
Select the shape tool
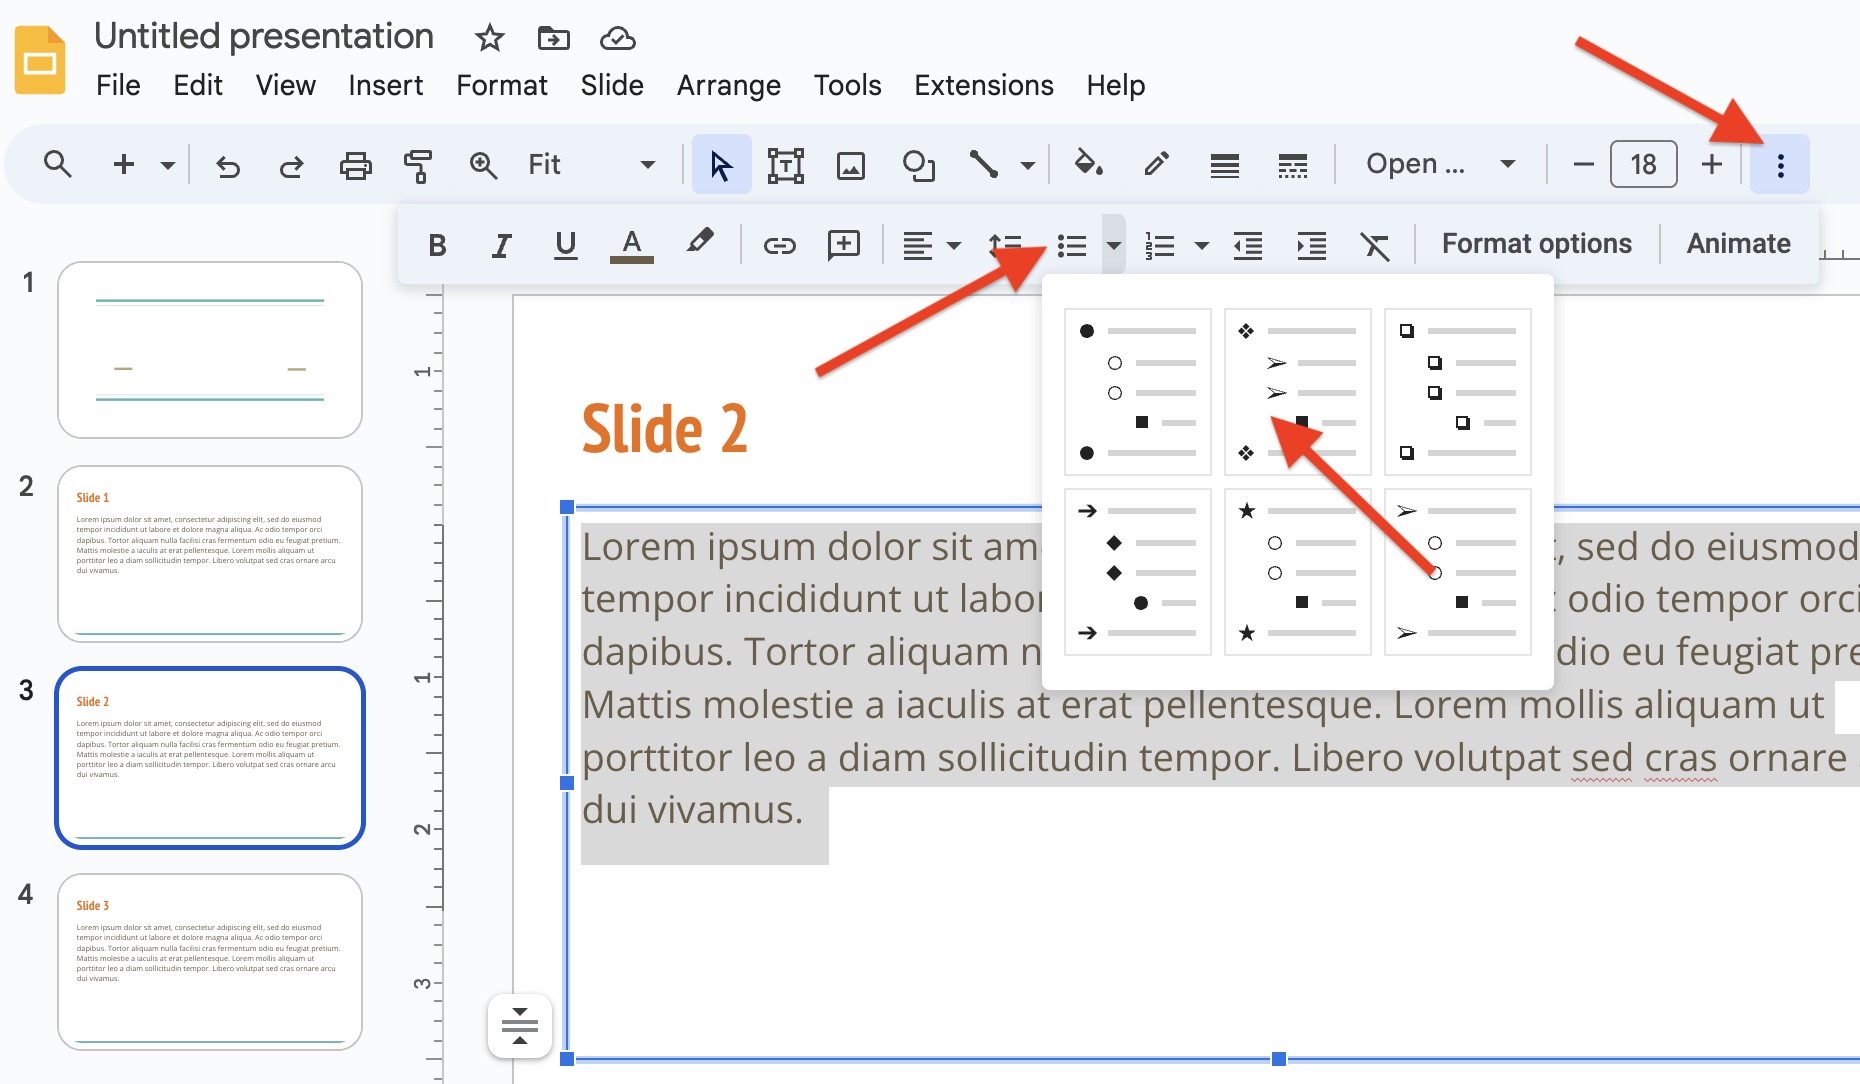918,164
